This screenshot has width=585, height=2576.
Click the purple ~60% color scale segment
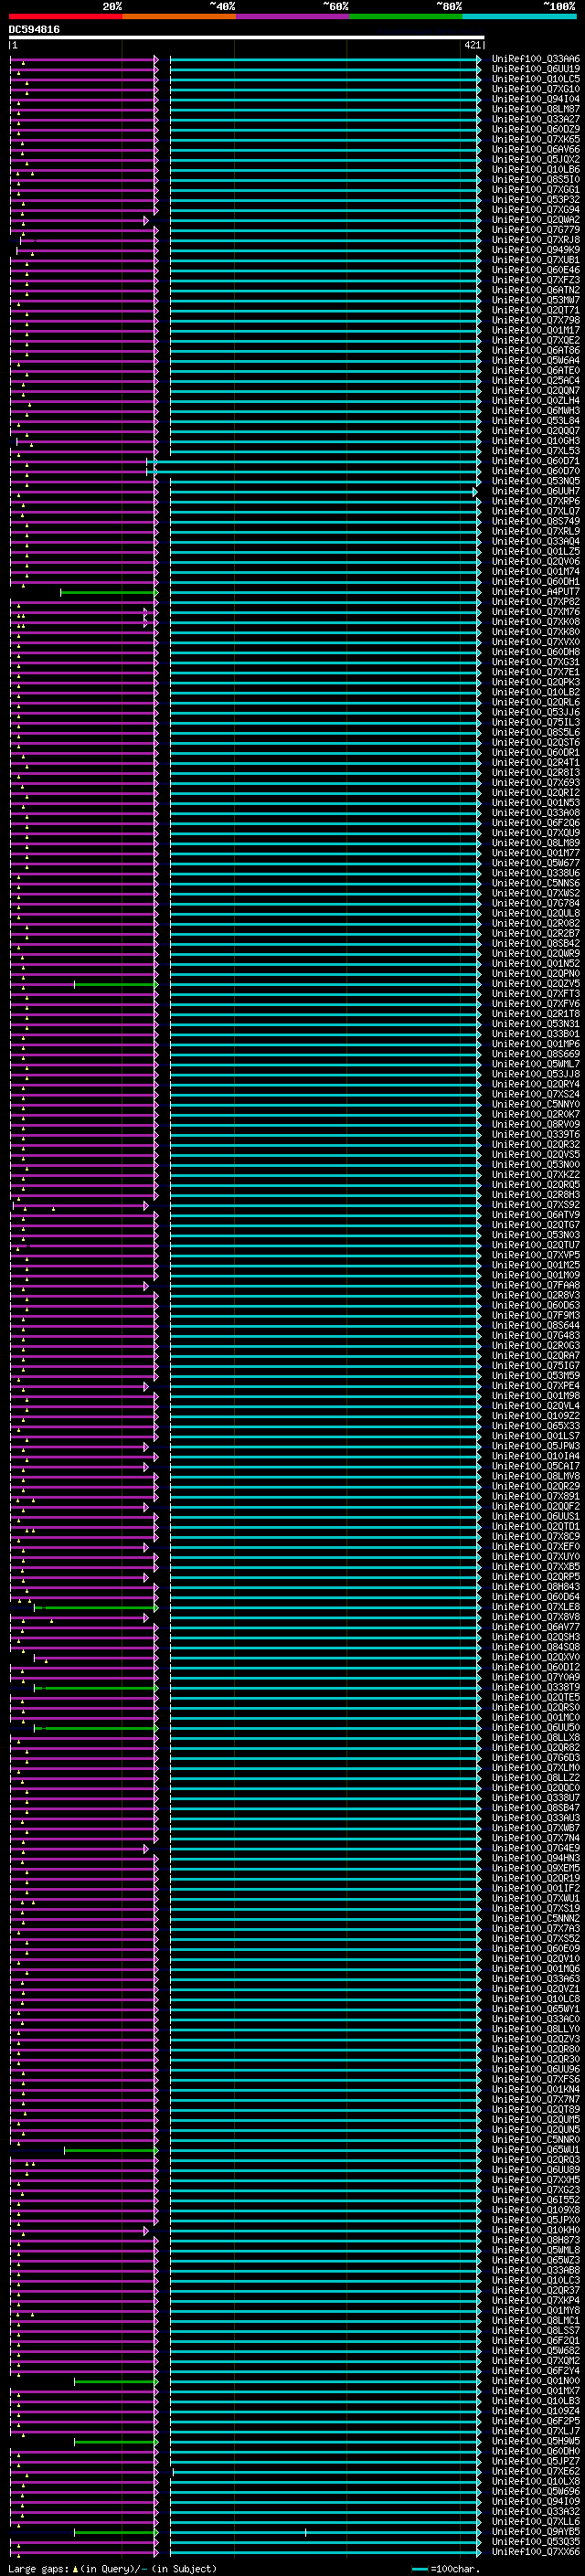click(x=292, y=16)
